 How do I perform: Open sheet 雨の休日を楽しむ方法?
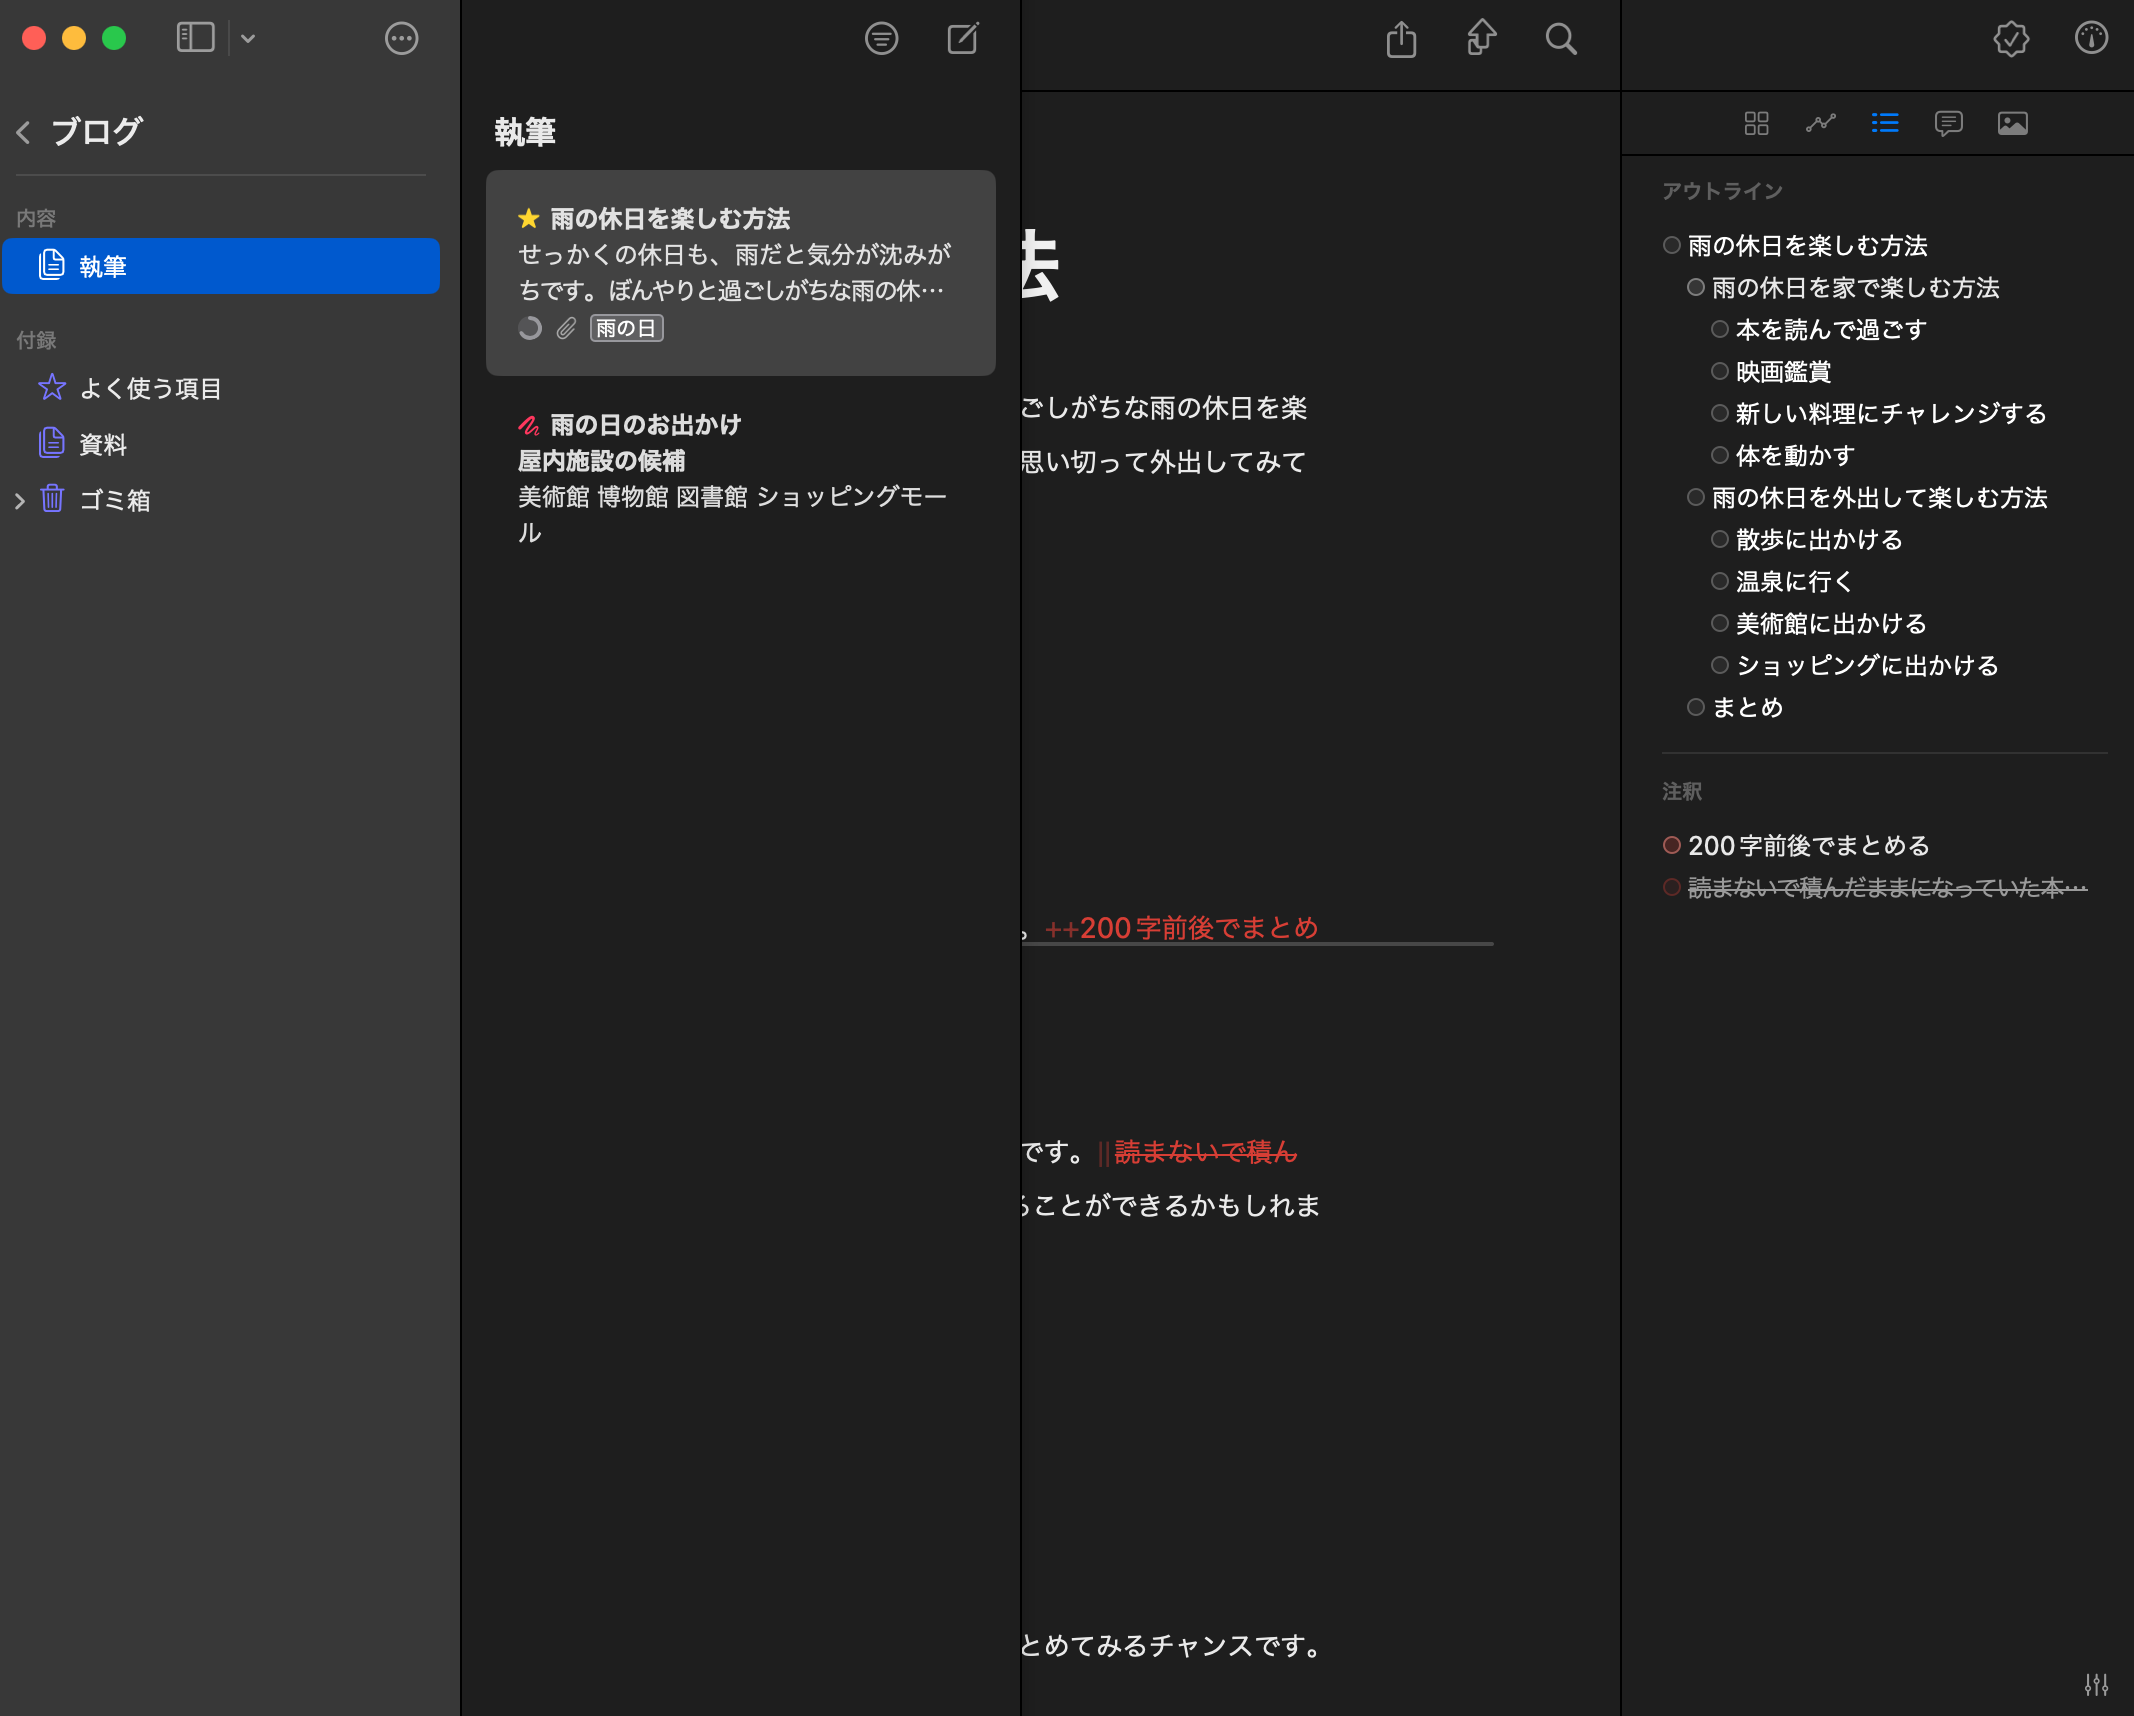pos(741,273)
